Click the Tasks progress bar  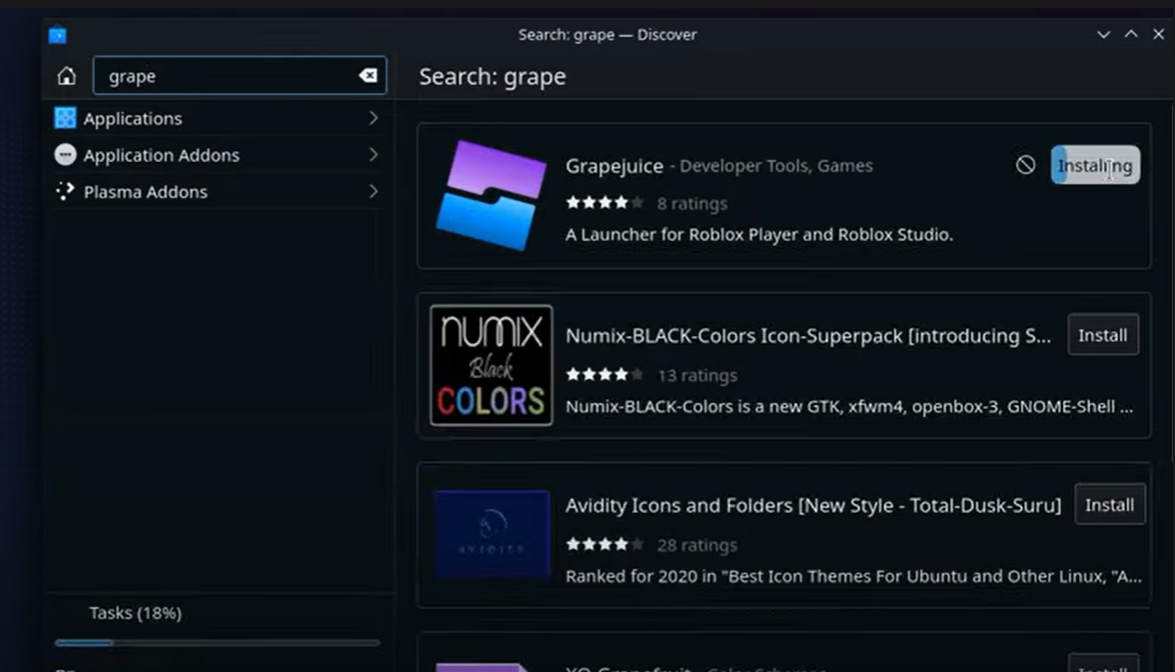click(x=217, y=643)
